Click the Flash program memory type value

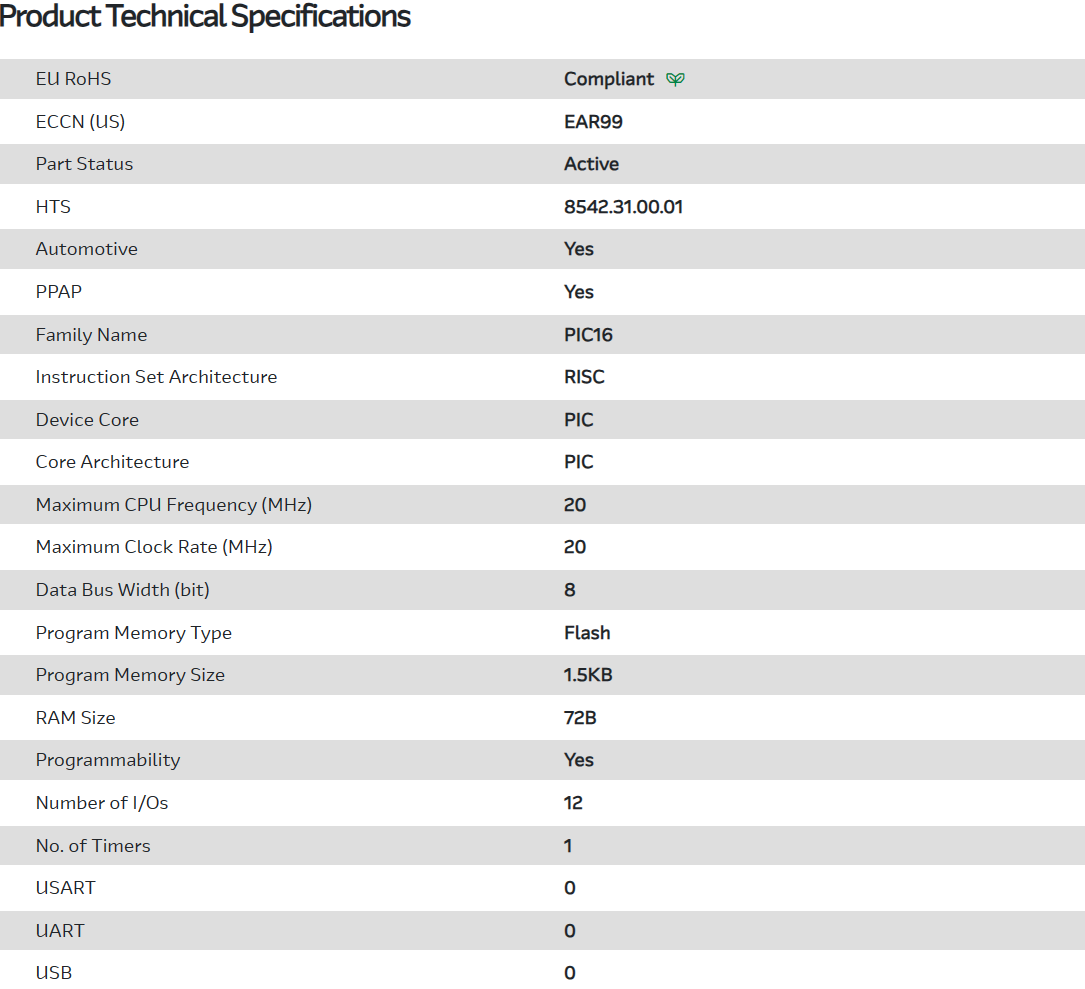[x=587, y=633]
